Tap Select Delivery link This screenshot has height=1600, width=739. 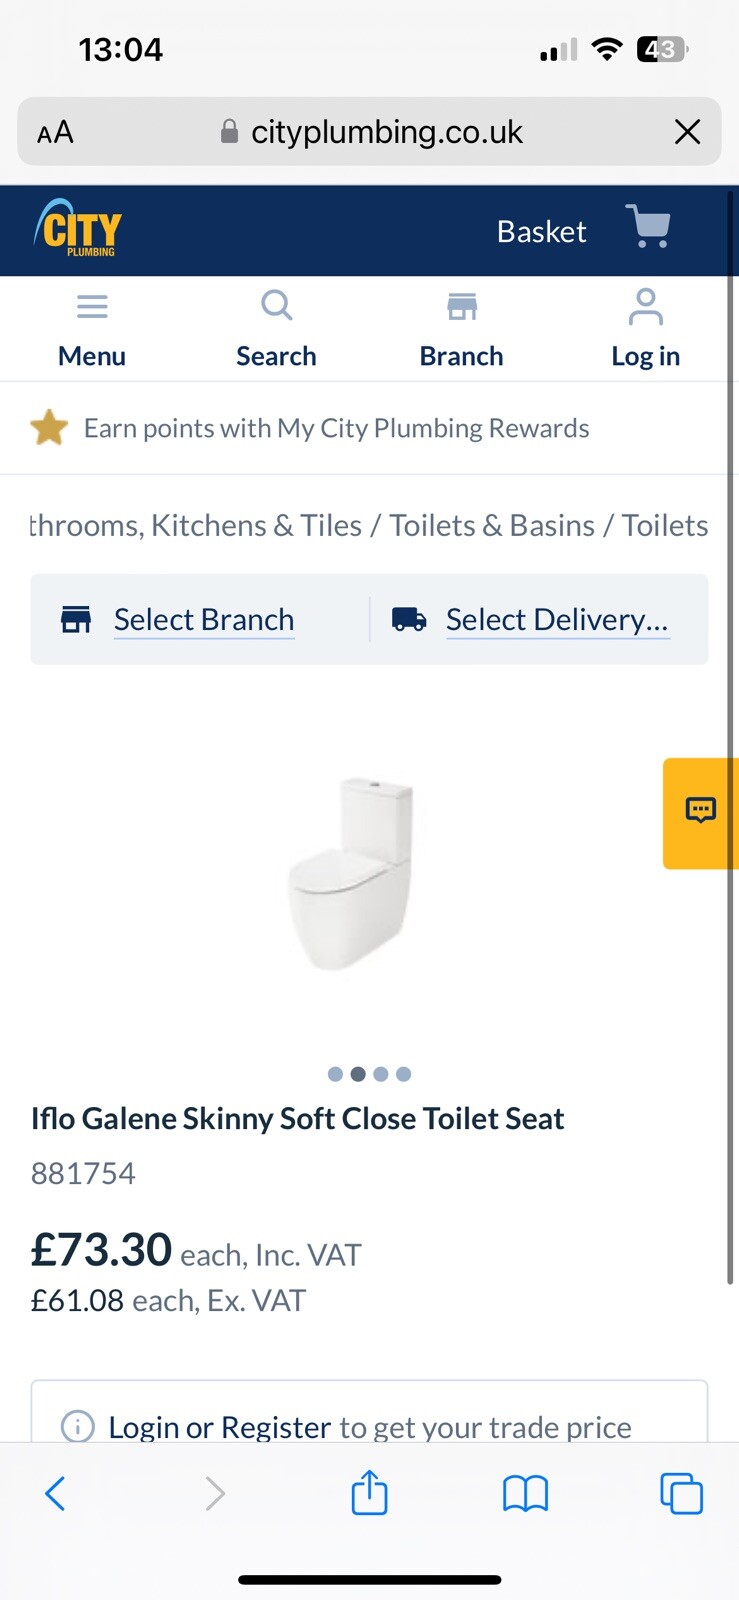pyautogui.click(x=556, y=620)
